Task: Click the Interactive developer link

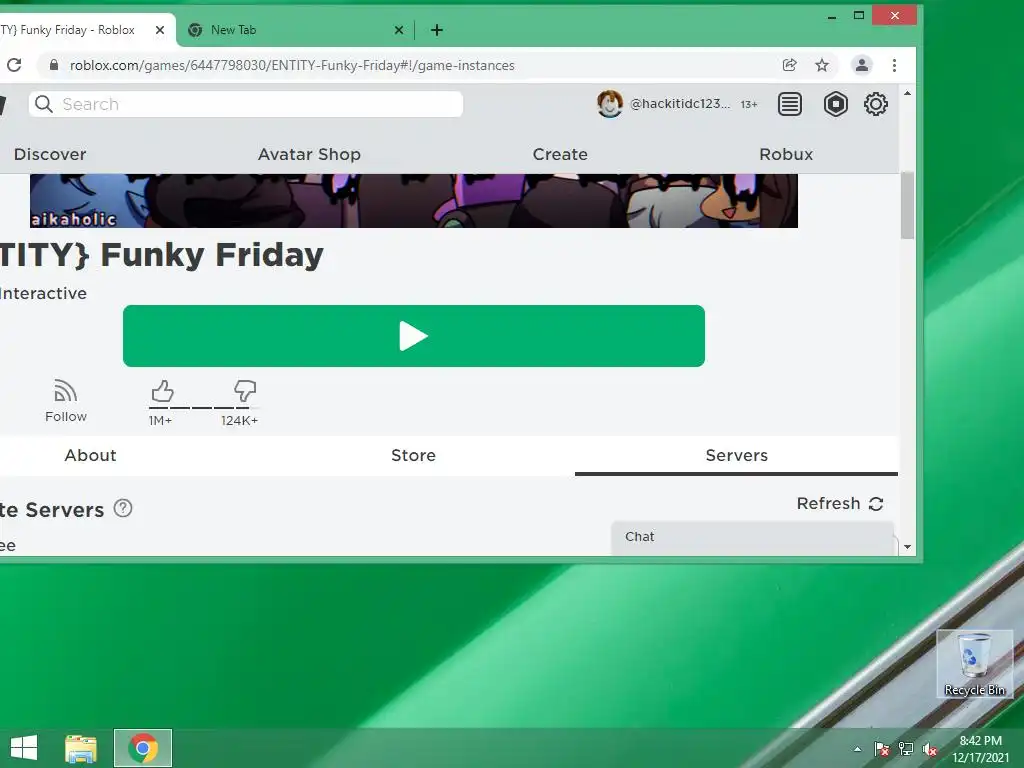Action: 43,293
